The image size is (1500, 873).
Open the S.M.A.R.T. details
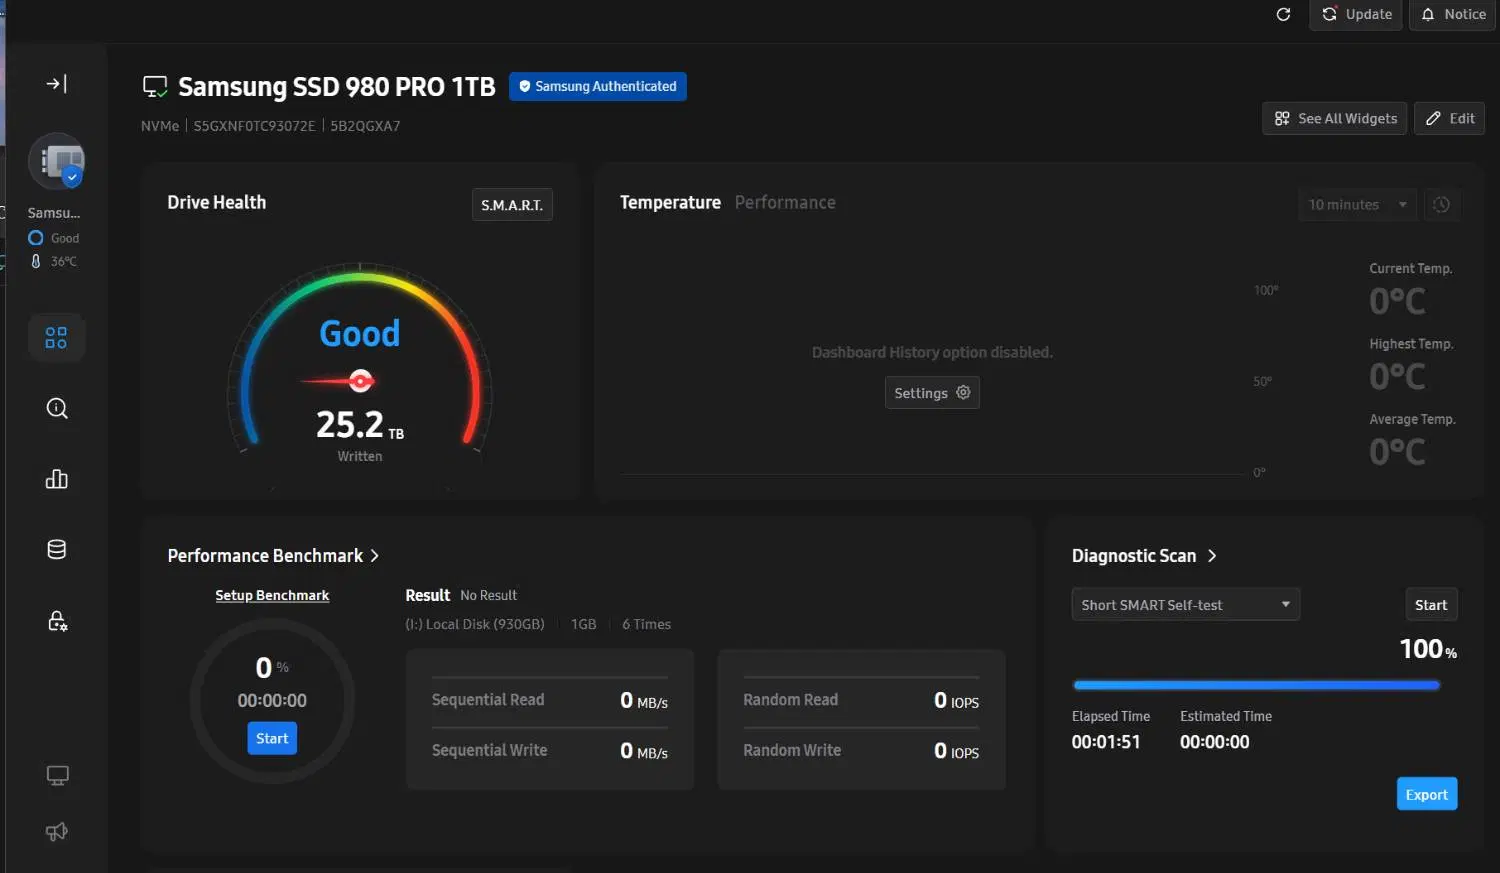[x=512, y=205]
